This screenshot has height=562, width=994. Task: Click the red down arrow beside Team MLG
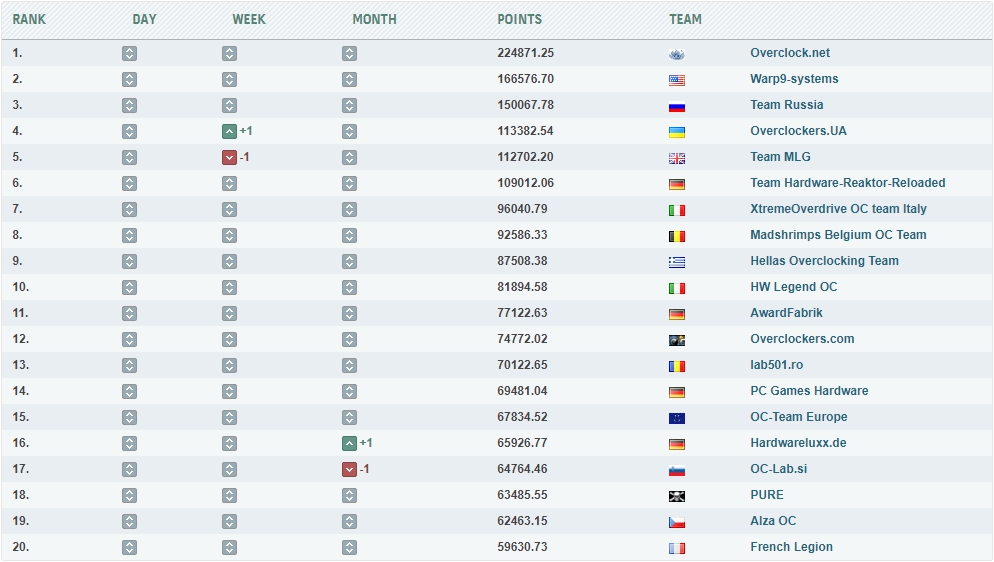click(x=229, y=157)
